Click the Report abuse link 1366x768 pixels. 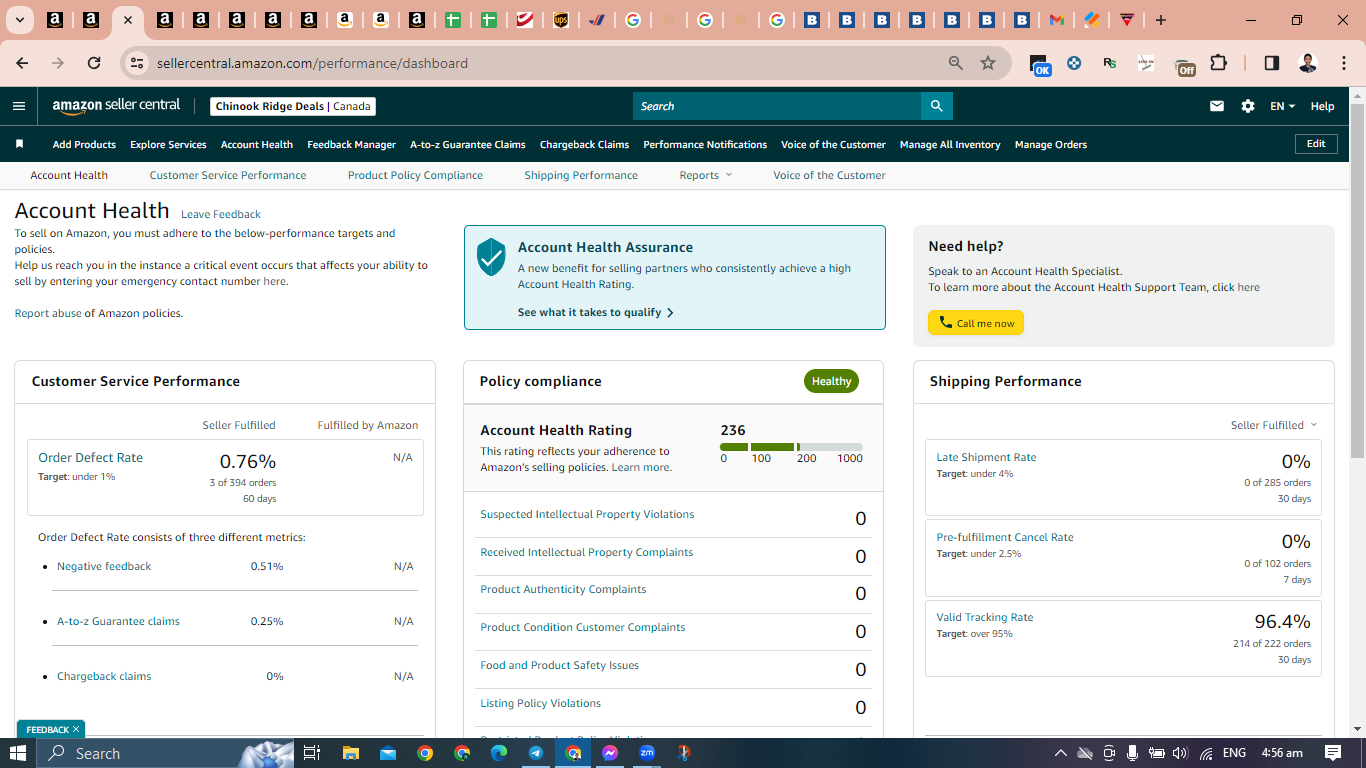click(x=48, y=313)
